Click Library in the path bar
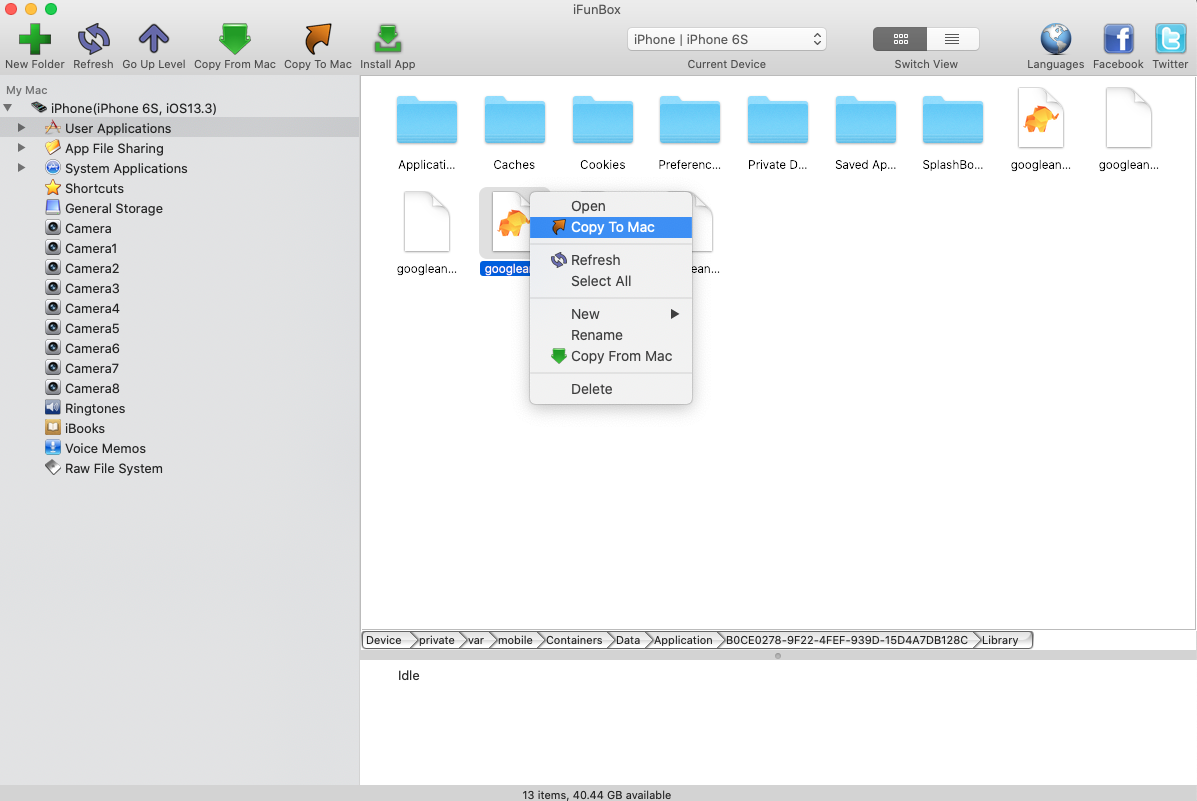Screen dimensions: 1197x801 [x=1001, y=640]
